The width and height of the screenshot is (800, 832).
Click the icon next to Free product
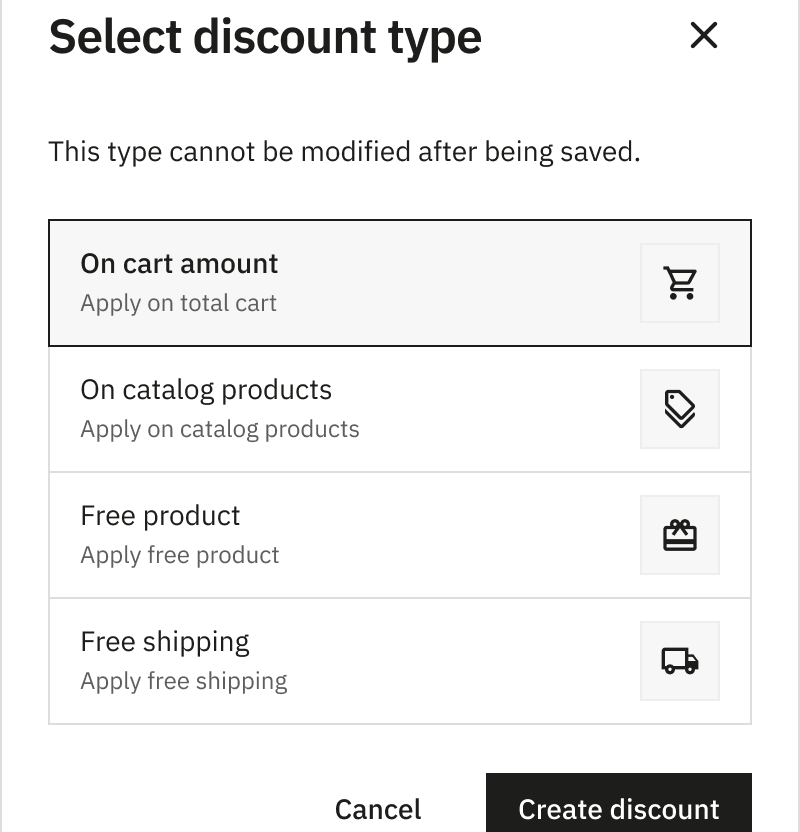[x=680, y=535]
